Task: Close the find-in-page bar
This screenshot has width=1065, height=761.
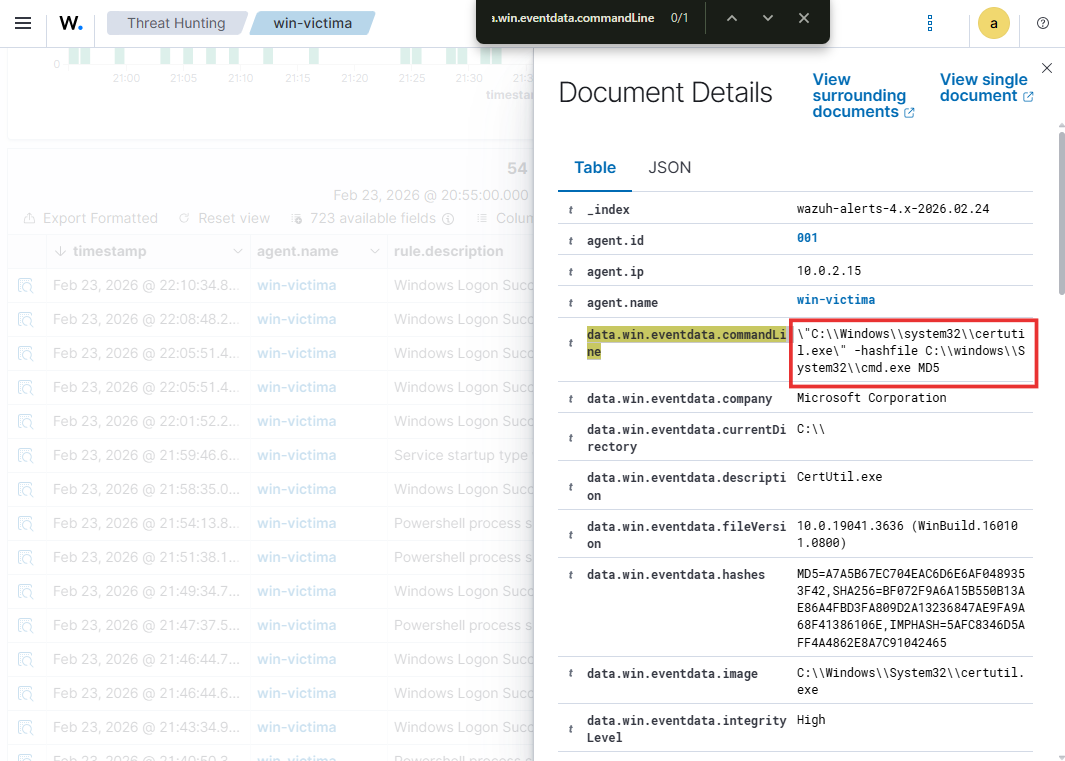Action: click(804, 18)
